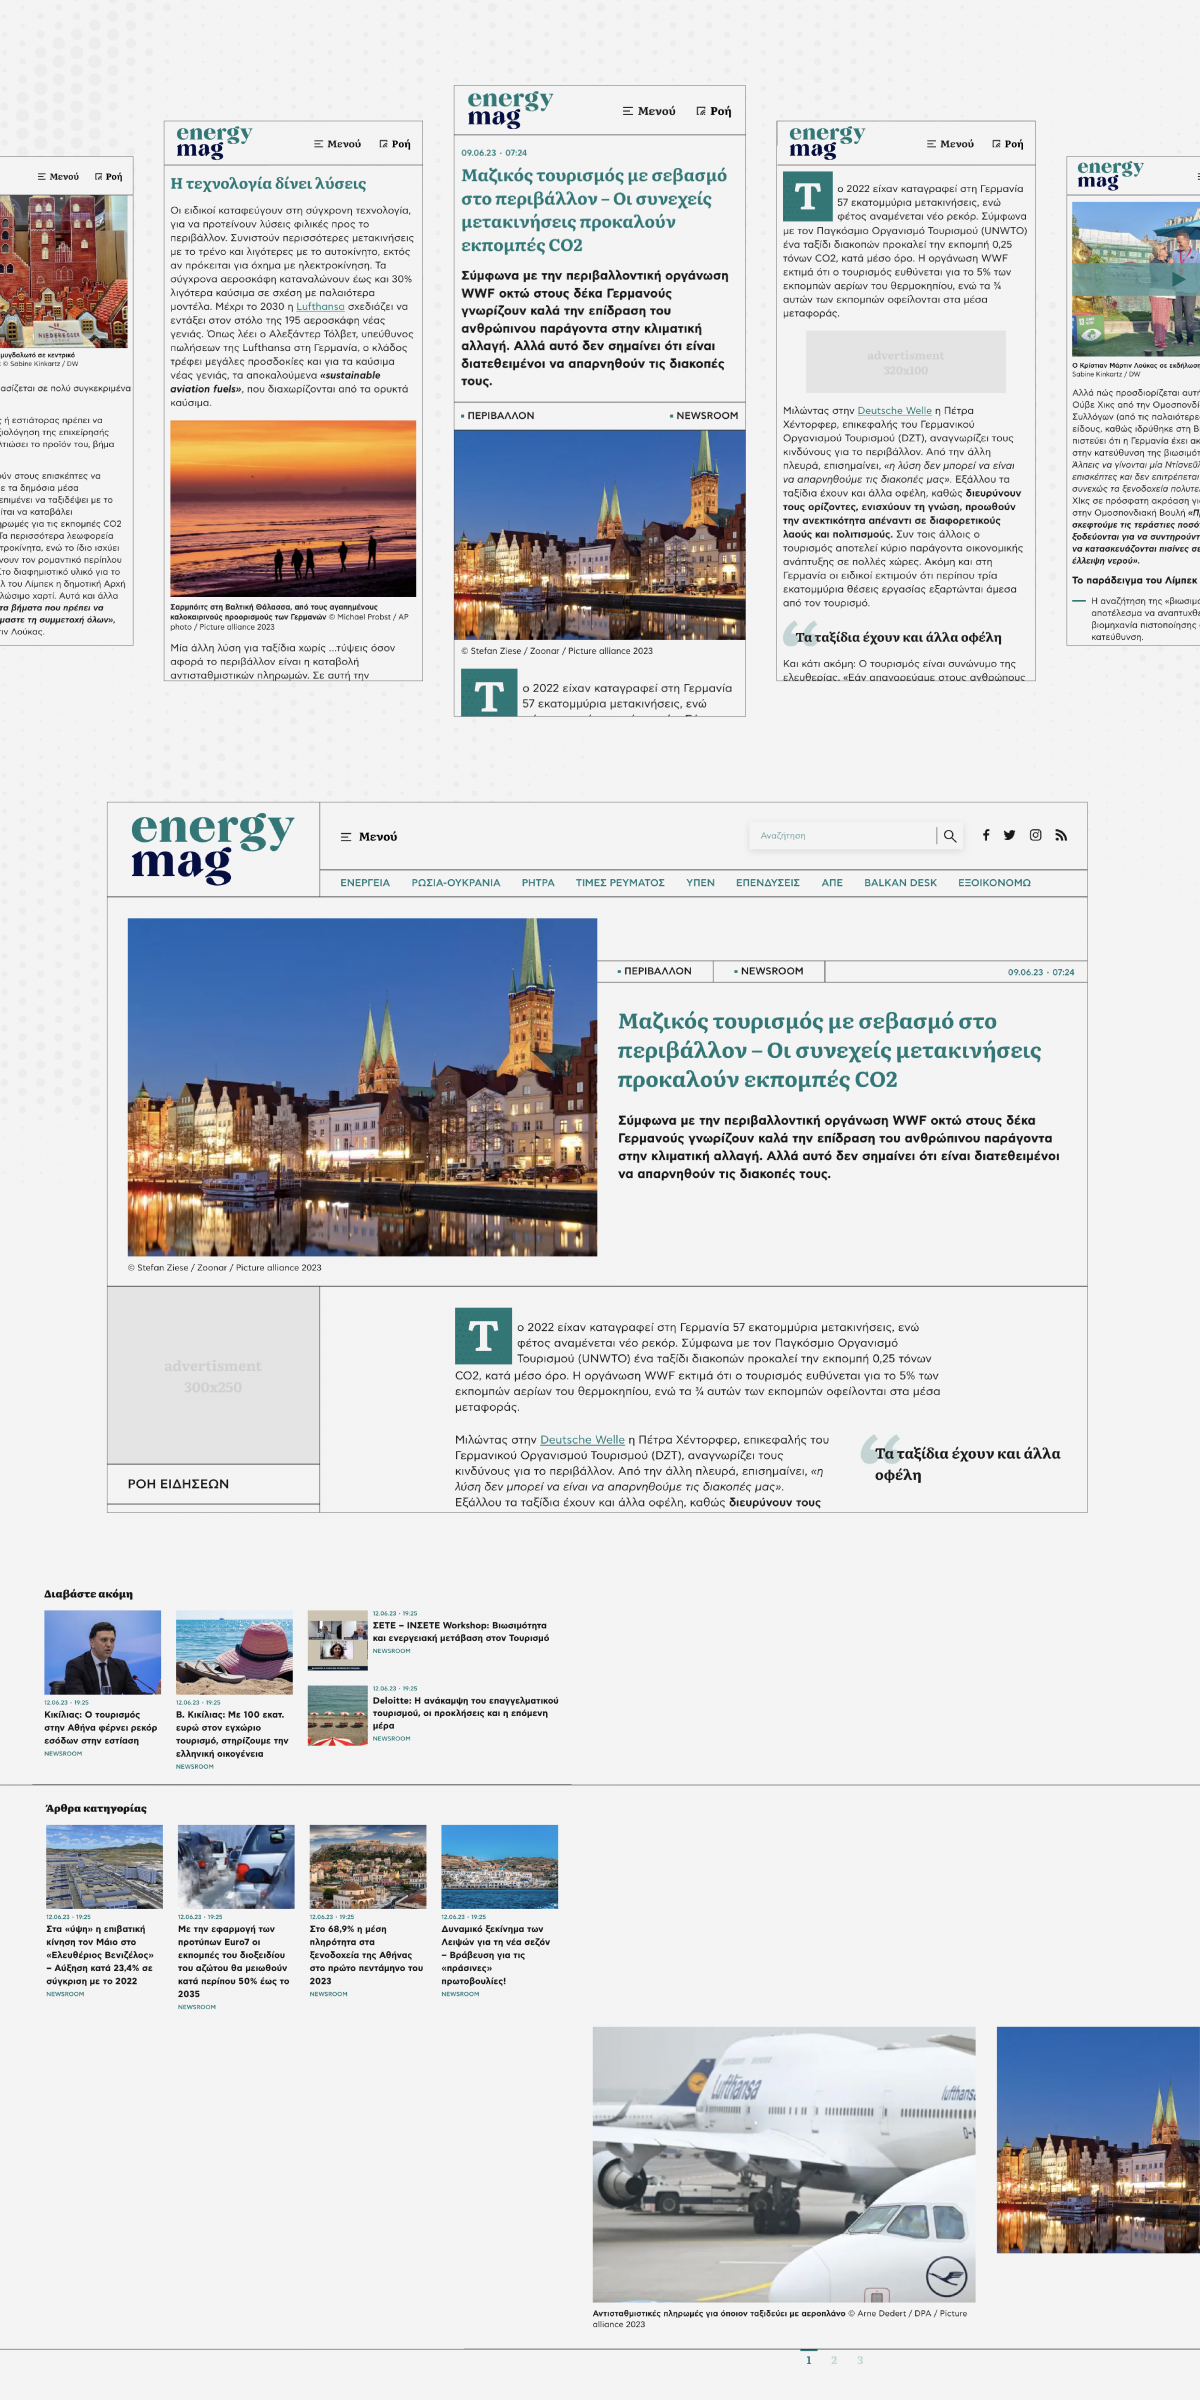The height and width of the screenshot is (2400, 1200).
Task: Select BALKAN DESK in the navigation bar
Action: (901, 883)
